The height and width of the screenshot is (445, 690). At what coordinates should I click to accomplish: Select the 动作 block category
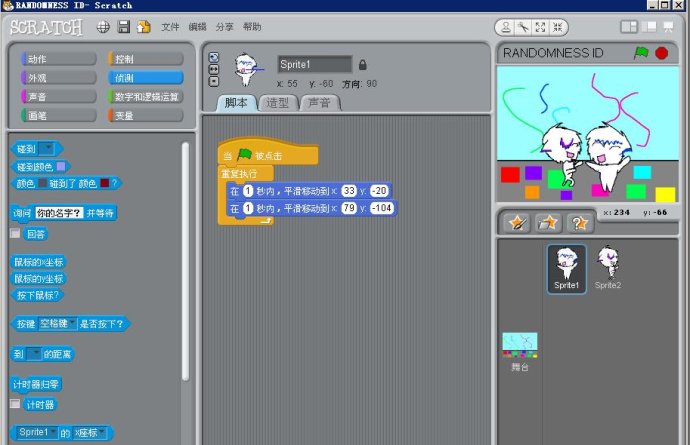click(59, 59)
